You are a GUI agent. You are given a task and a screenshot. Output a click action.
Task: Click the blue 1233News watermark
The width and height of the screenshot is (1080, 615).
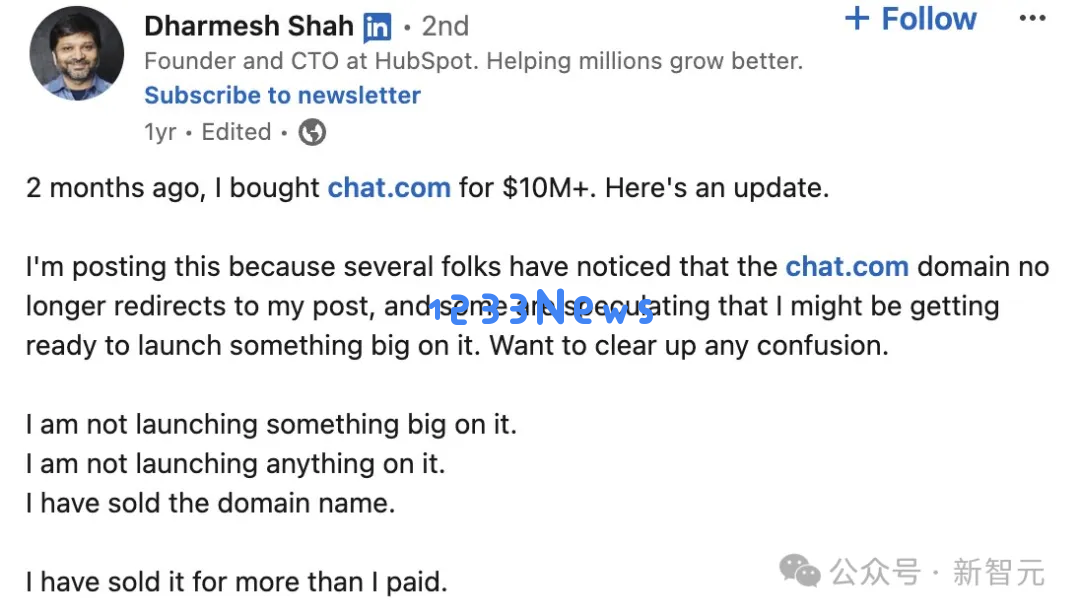coord(541,308)
